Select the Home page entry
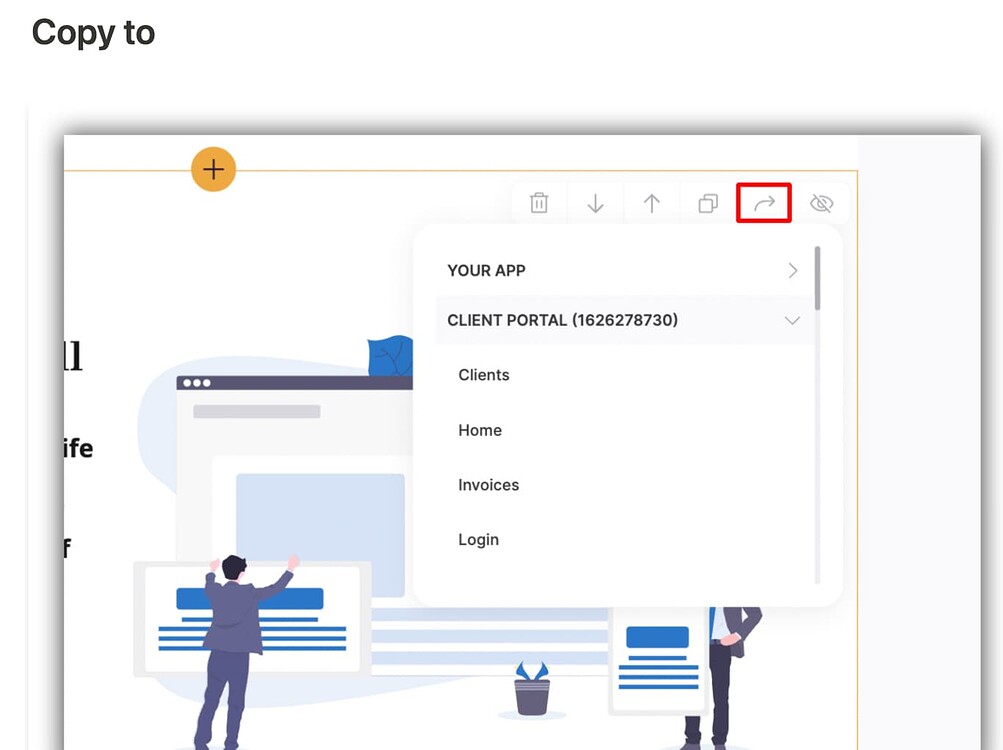The width and height of the screenshot is (1003, 750). coord(479,430)
